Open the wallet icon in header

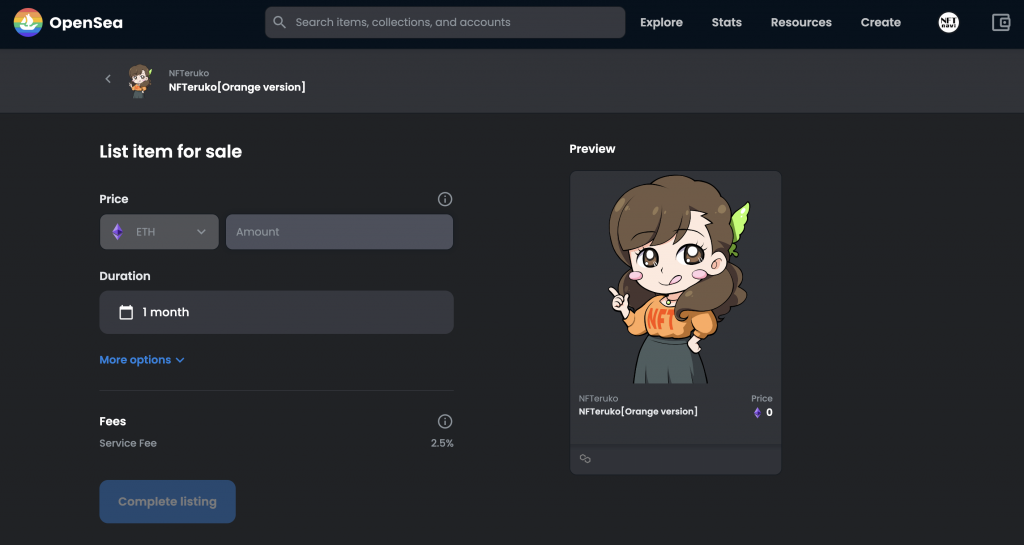1000,22
